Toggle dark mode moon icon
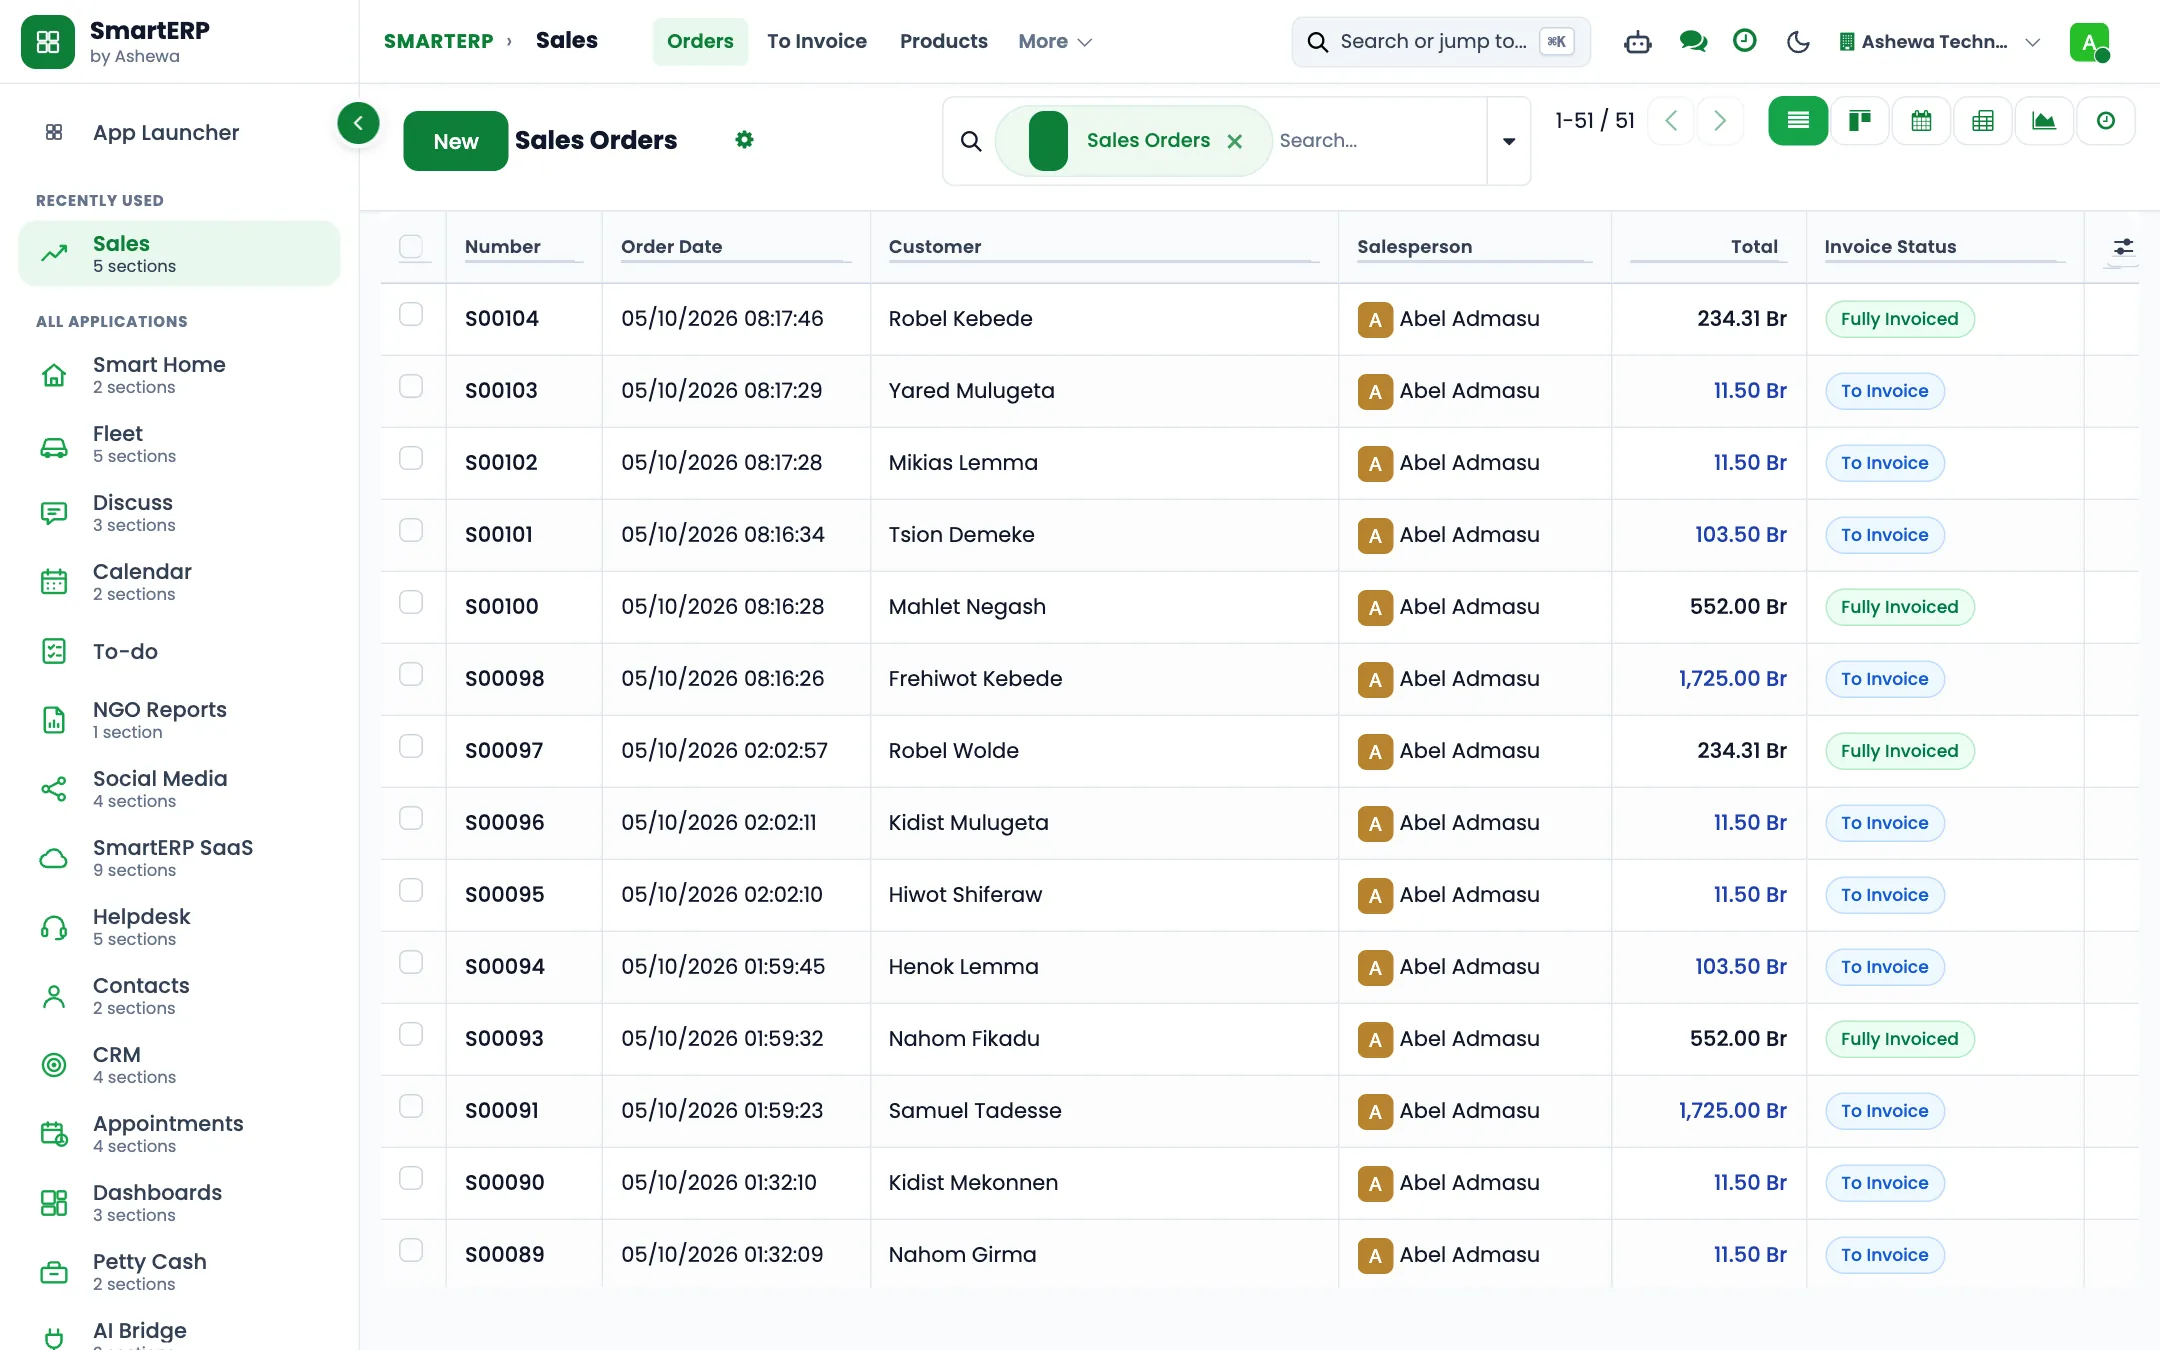This screenshot has height=1350, width=2160. (1798, 42)
